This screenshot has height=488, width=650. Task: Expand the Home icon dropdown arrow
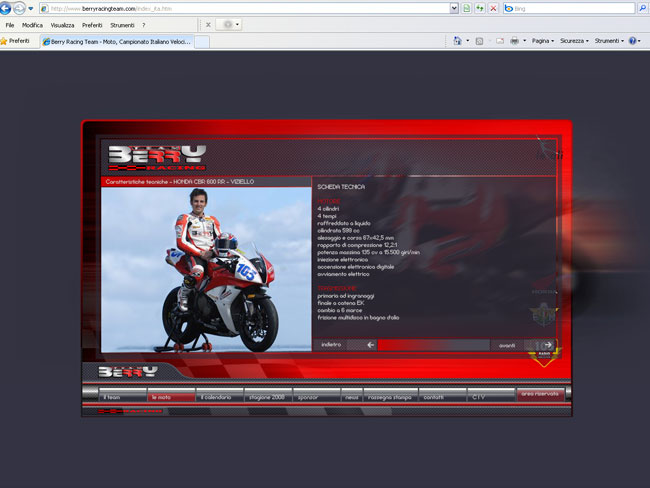tap(468, 41)
